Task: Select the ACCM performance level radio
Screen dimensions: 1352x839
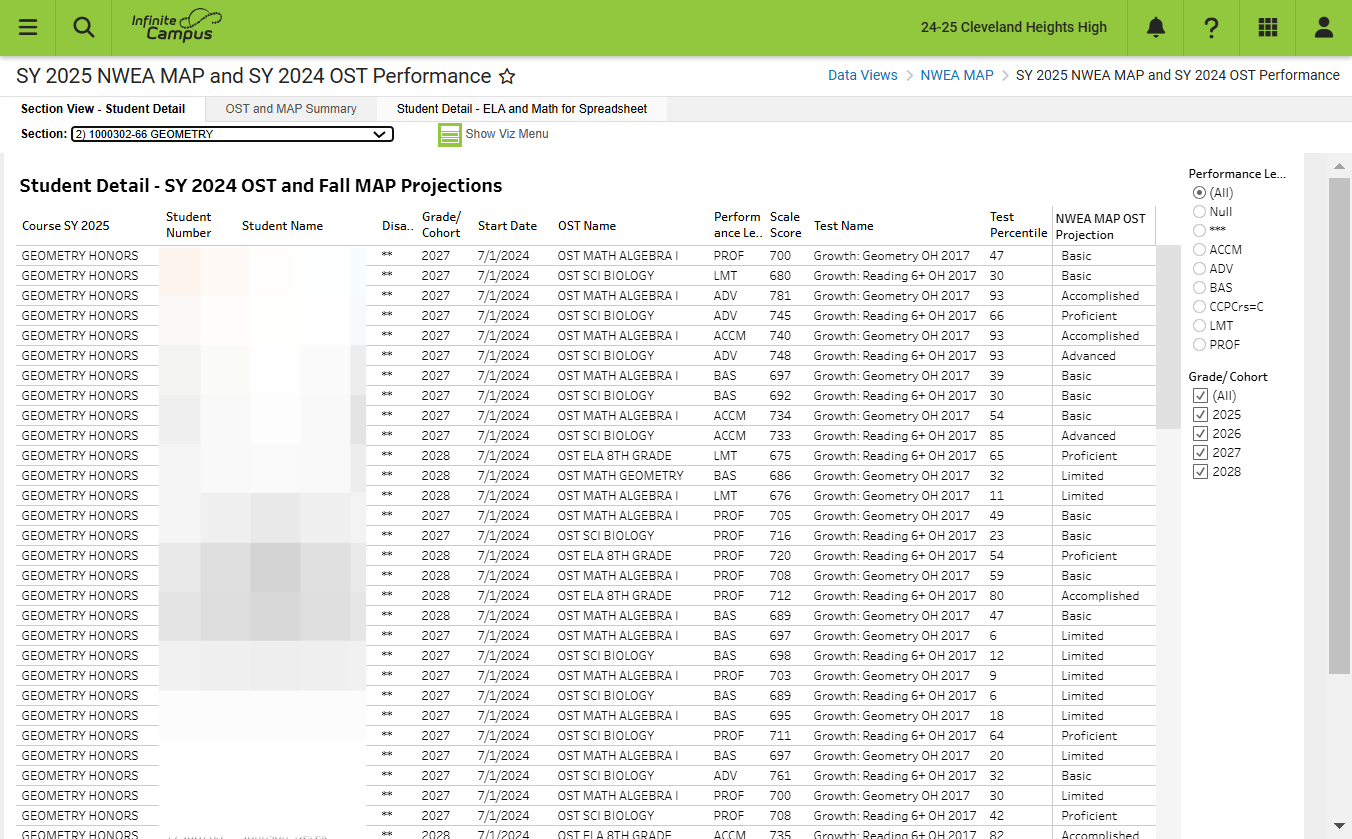Action: [1199, 250]
